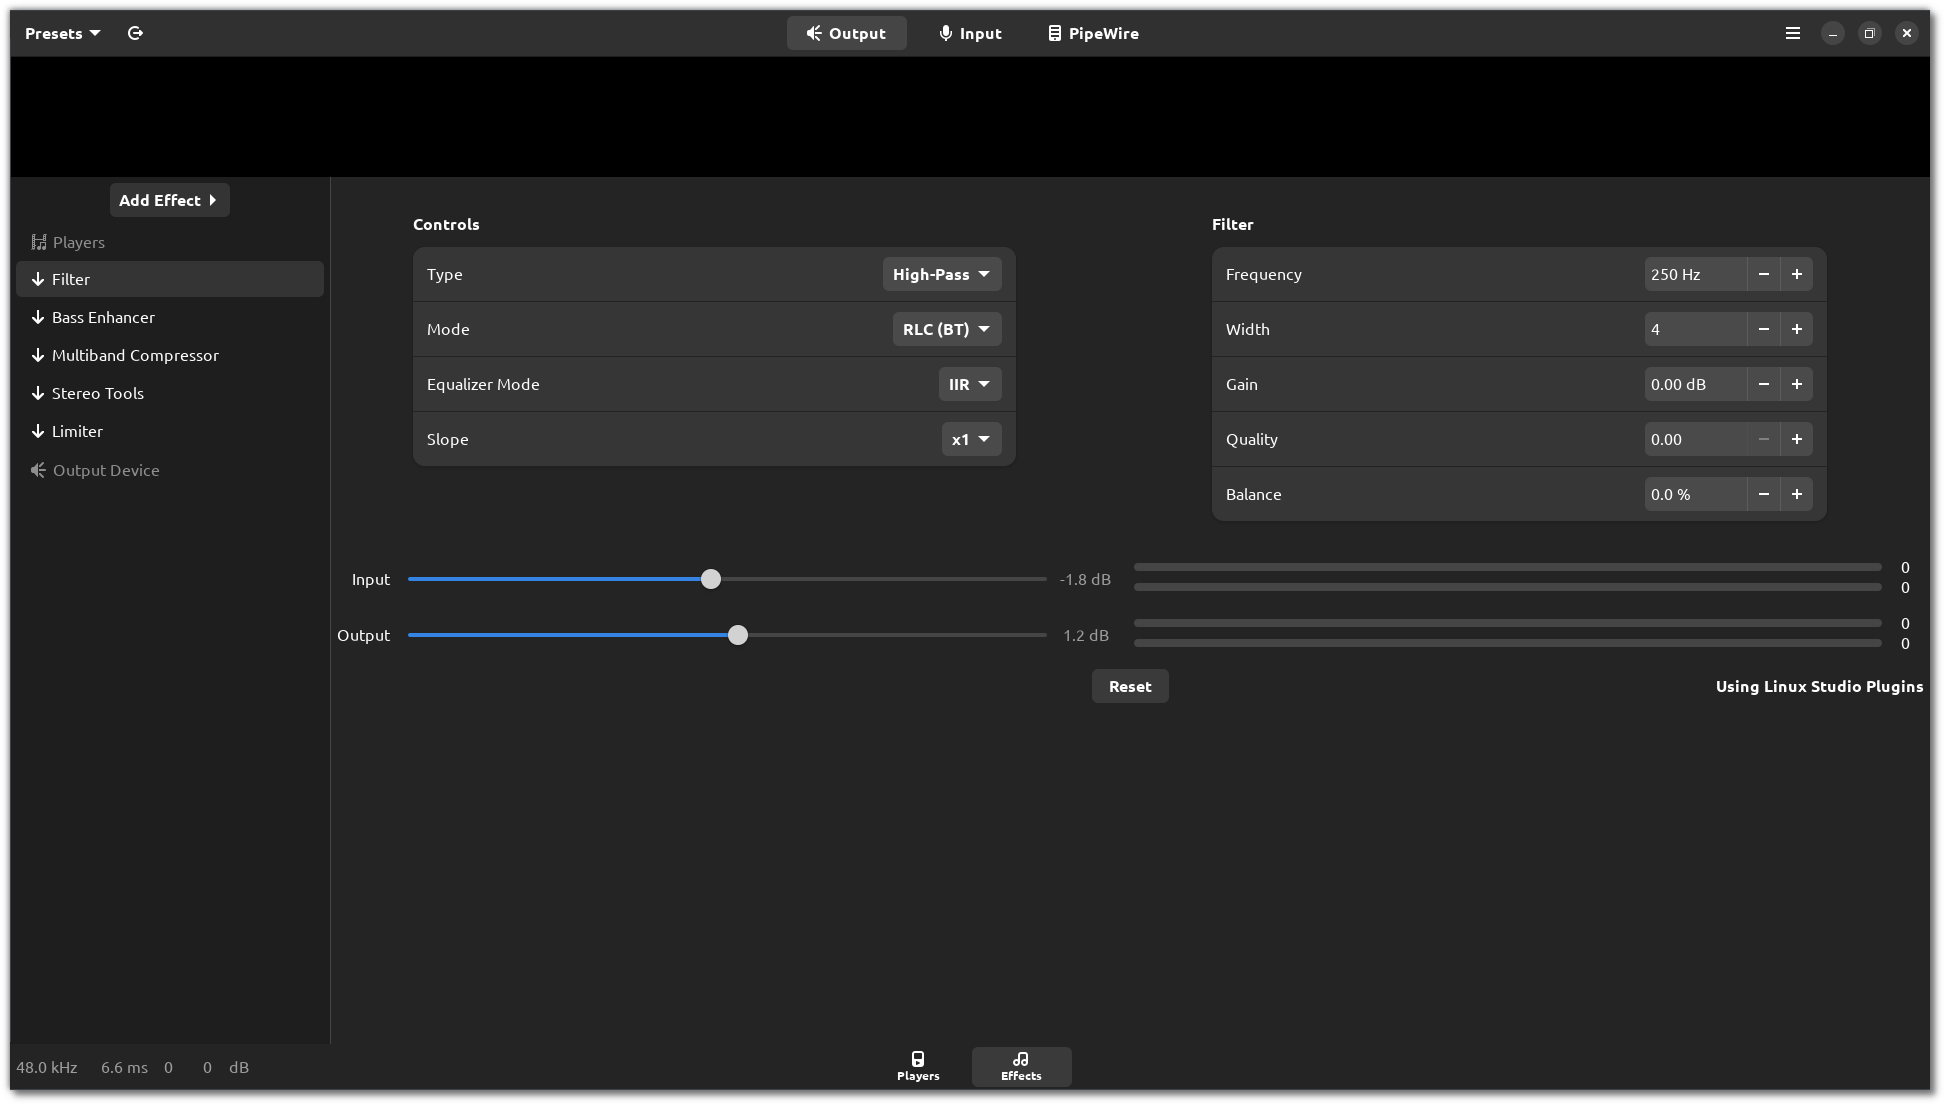Click the Effects music-note icon at bottom
This screenshot has height=1106, width=1946.
pyautogui.click(x=1020, y=1059)
